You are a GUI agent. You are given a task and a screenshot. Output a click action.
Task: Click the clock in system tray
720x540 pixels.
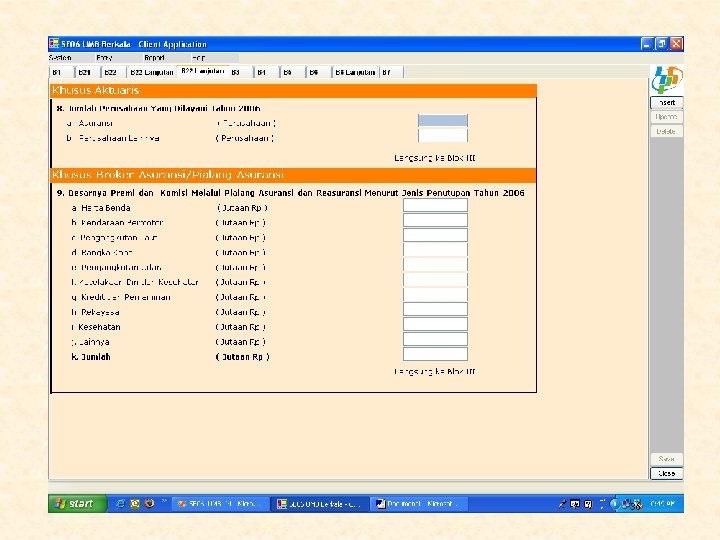coord(662,504)
